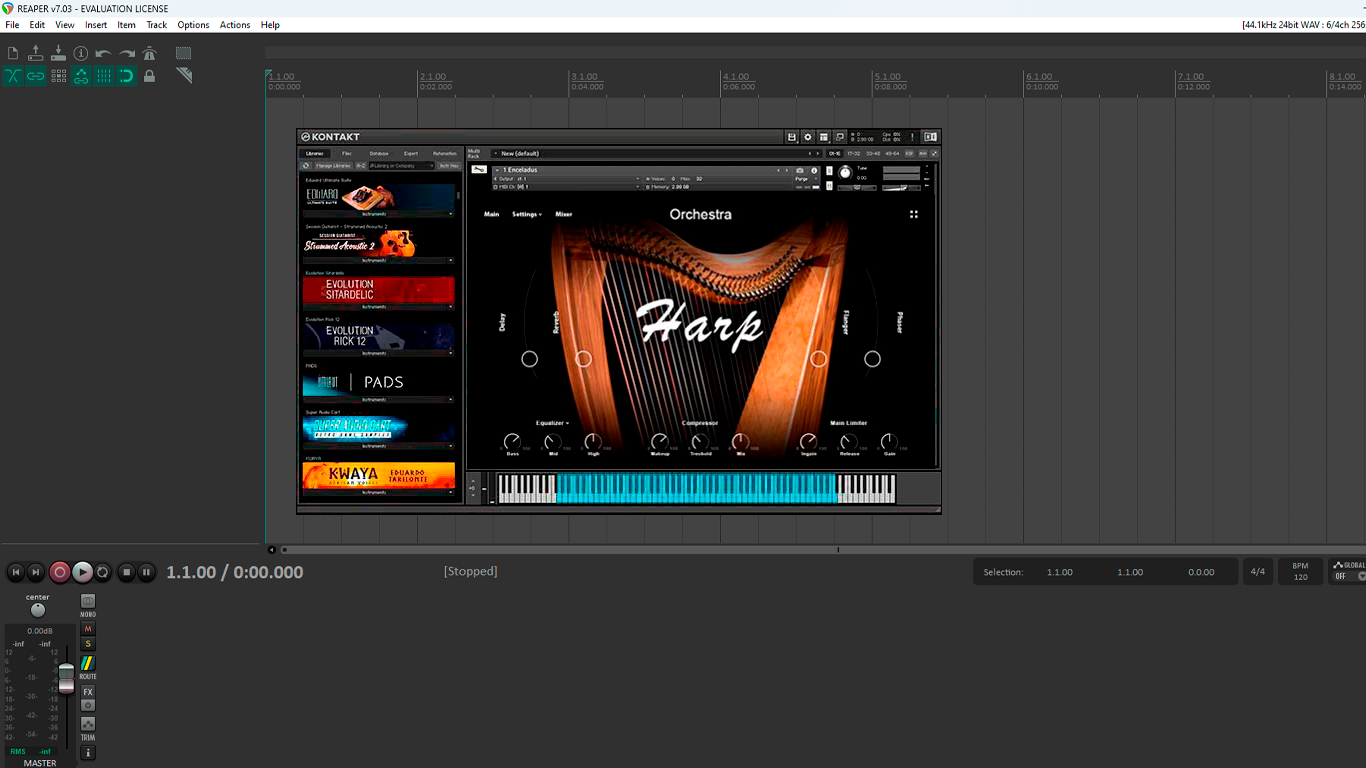Create a new project with the toolbar icon

click(x=13, y=53)
